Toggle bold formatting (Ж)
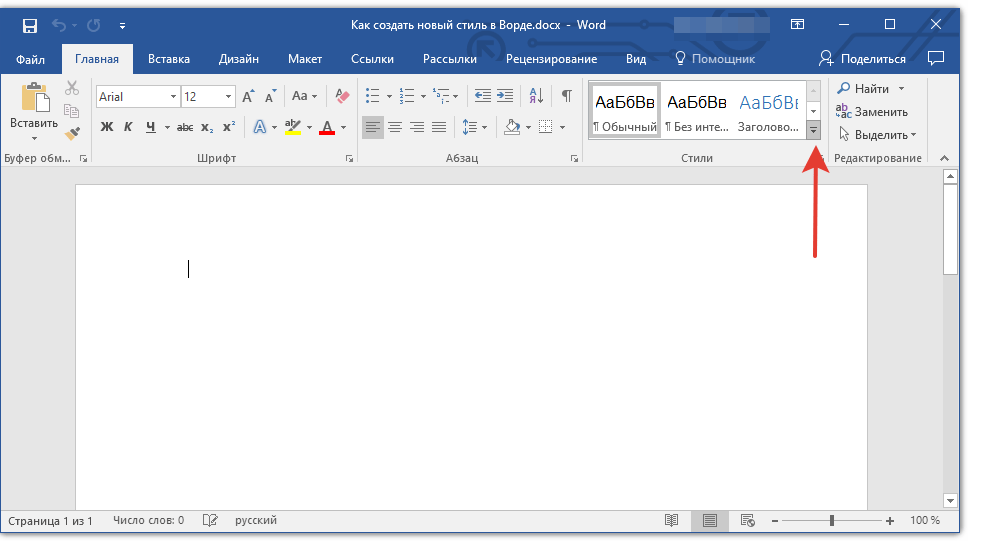Image resolution: width=992 pixels, height=541 pixels. click(107, 127)
